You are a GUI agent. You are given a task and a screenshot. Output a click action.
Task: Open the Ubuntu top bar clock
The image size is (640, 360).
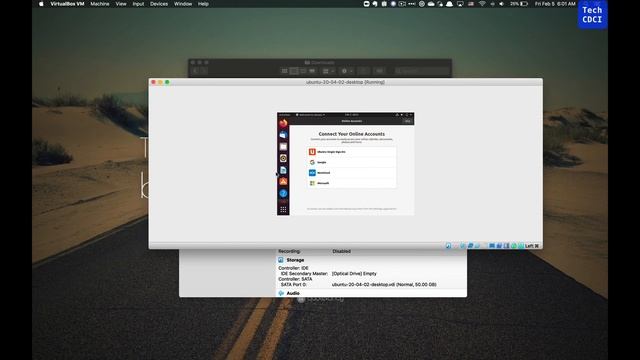(x=351, y=115)
